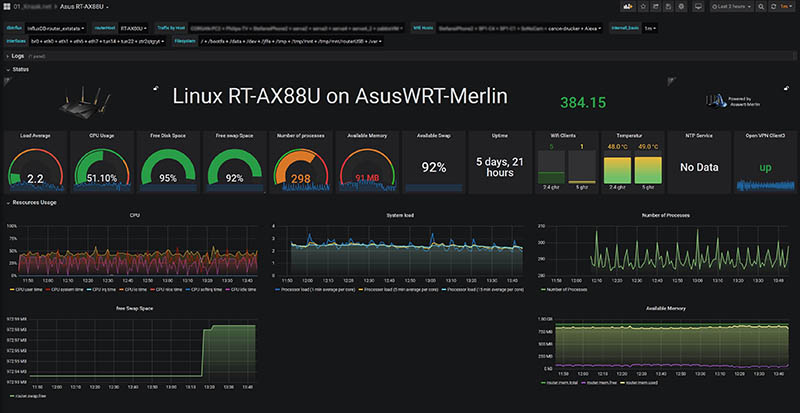Open the dashboards grid icon at top left
Image resolution: width=800 pixels, height=413 pixels.
6,7
